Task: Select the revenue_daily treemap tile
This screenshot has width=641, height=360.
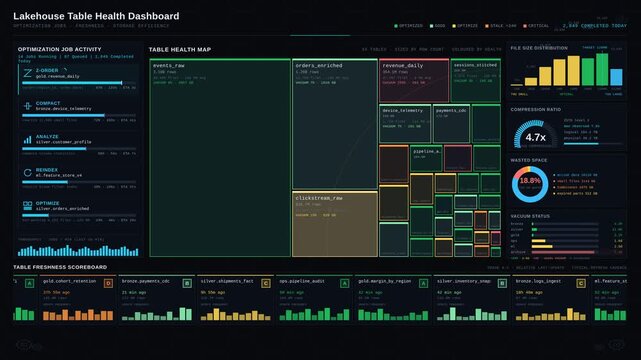Action: [x=414, y=80]
